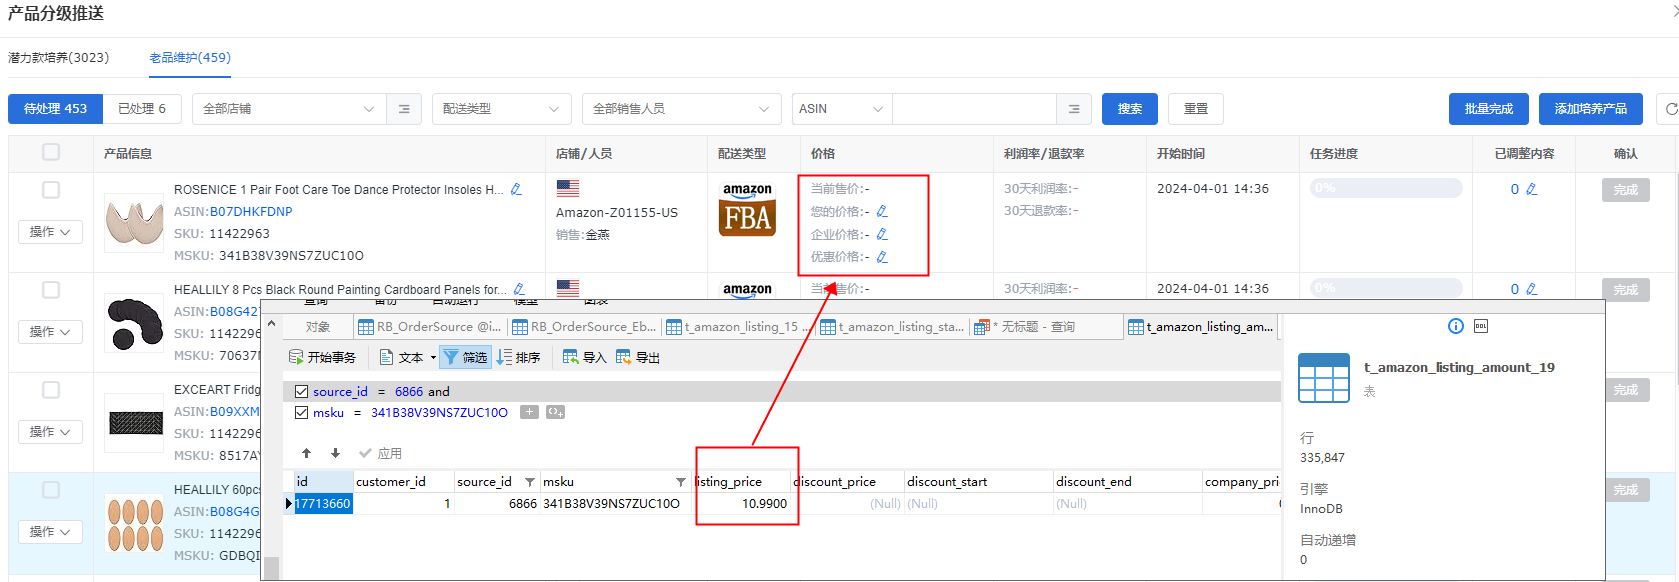Image resolution: width=1679 pixels, height=582 pixels.
Task: Select the ROSENICE product row checkbox
Action: pyautogui.click(x=51, y=190)
